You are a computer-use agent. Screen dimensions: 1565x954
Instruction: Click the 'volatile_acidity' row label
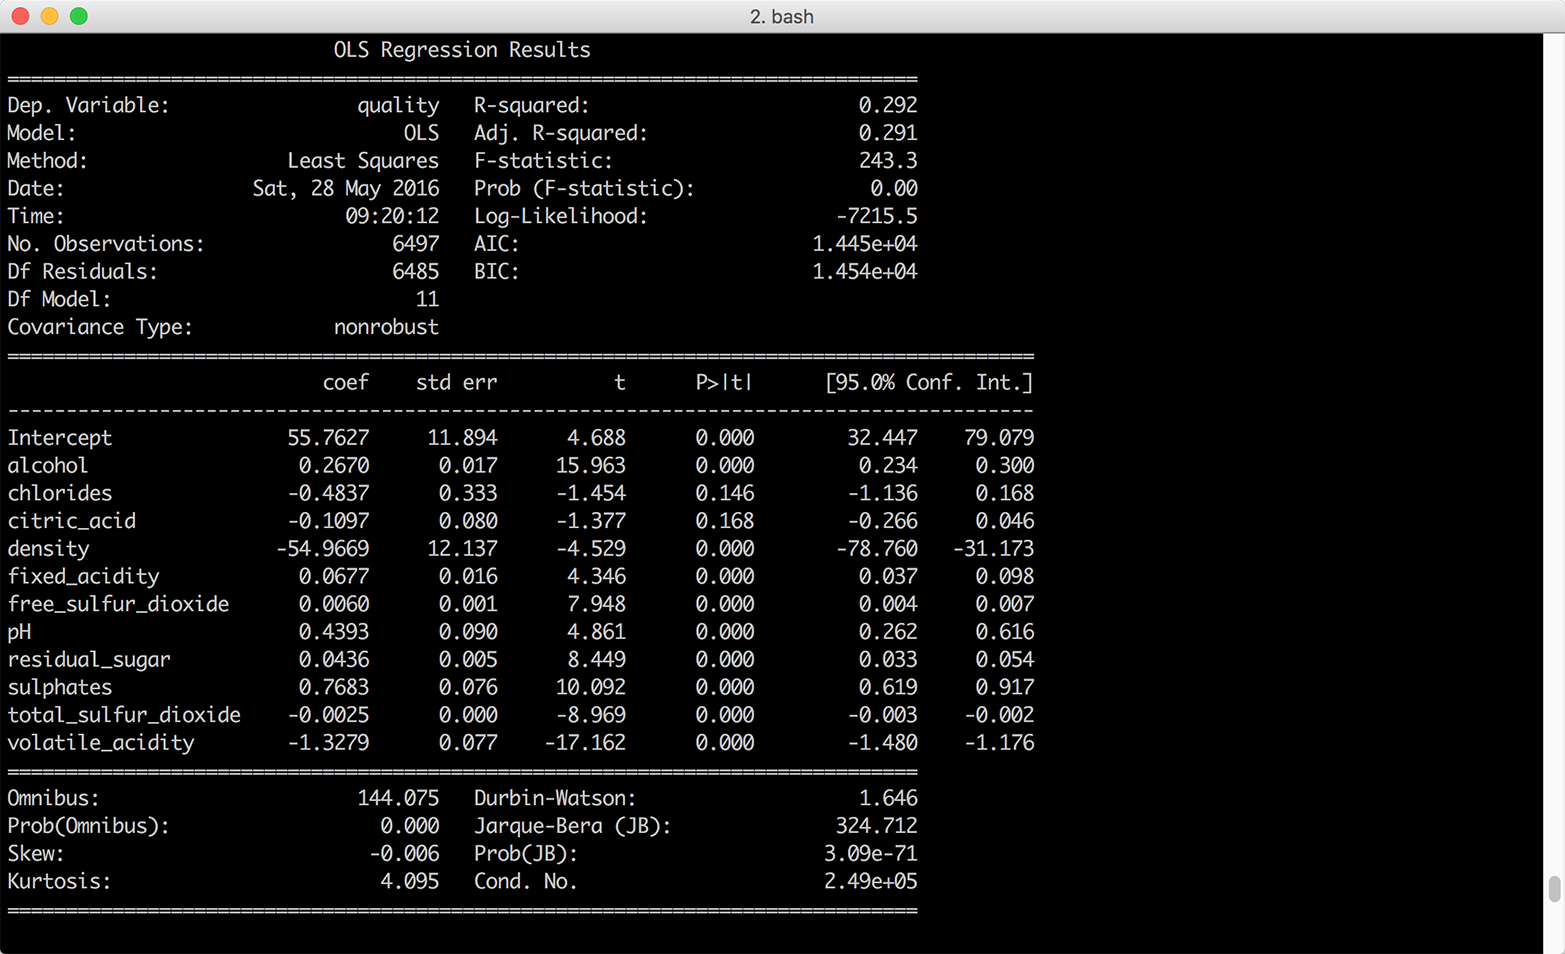(101, 743)
